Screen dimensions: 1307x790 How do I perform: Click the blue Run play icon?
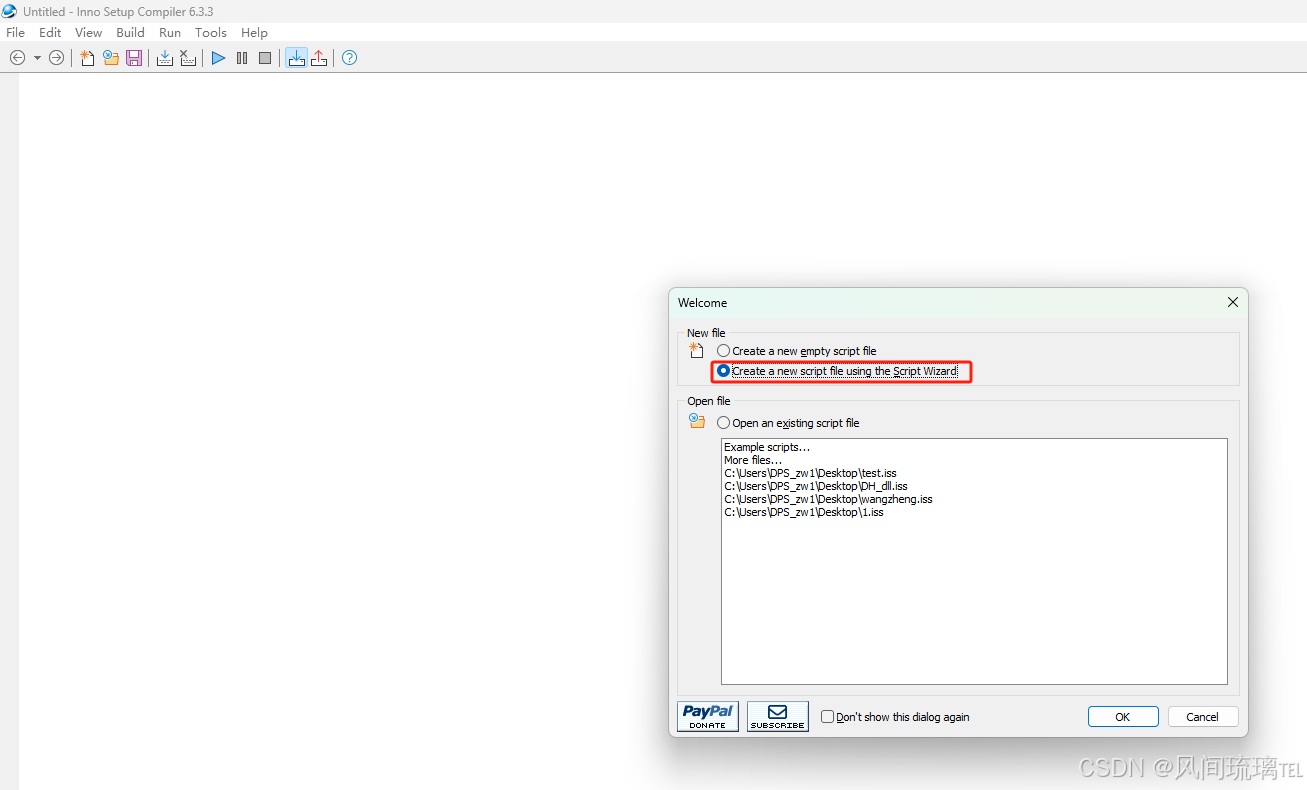[x=218, y=58]
